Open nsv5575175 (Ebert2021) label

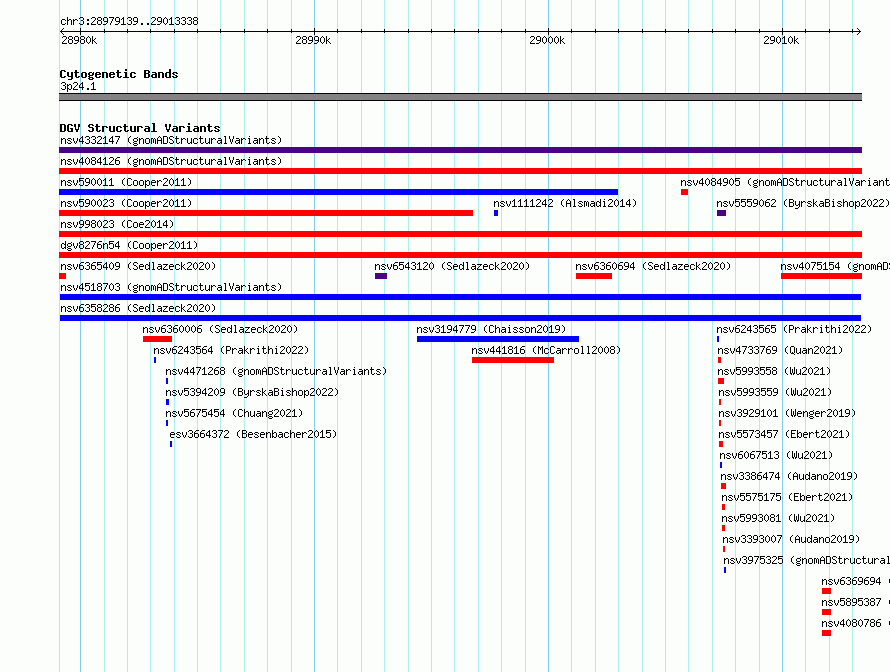787,497
